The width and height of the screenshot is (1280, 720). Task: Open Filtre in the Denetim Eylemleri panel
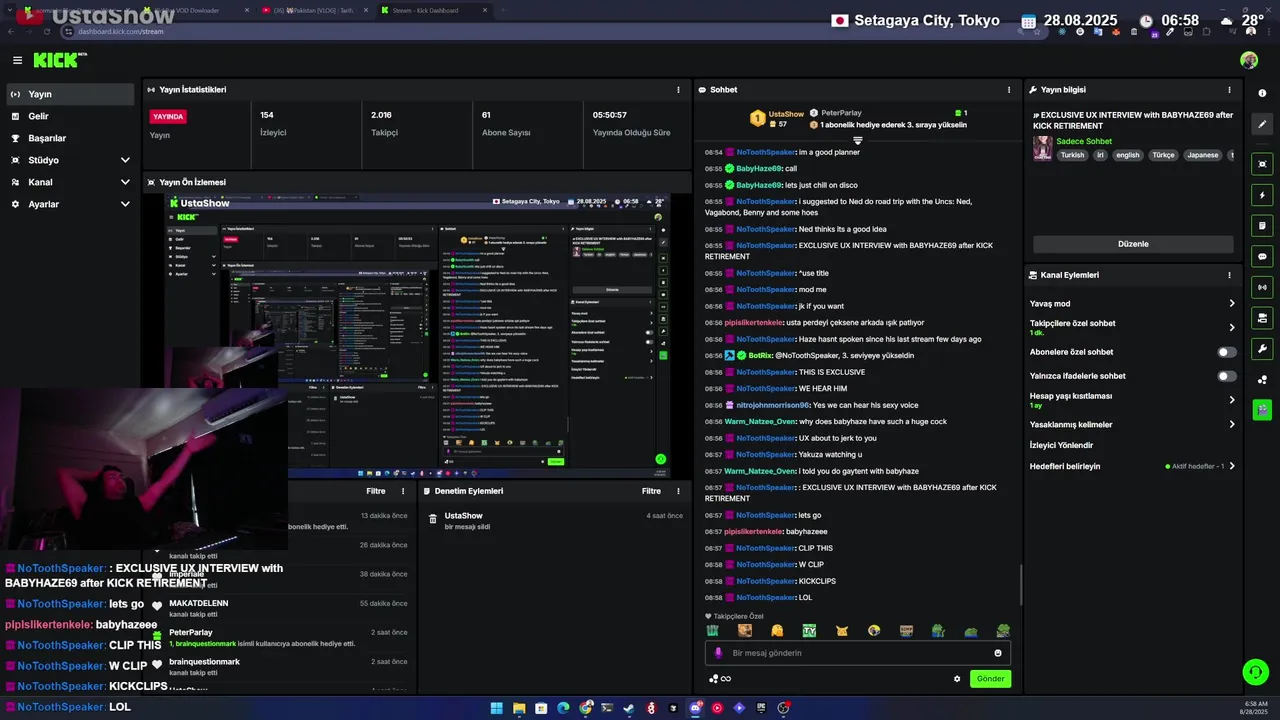[651, 491]
